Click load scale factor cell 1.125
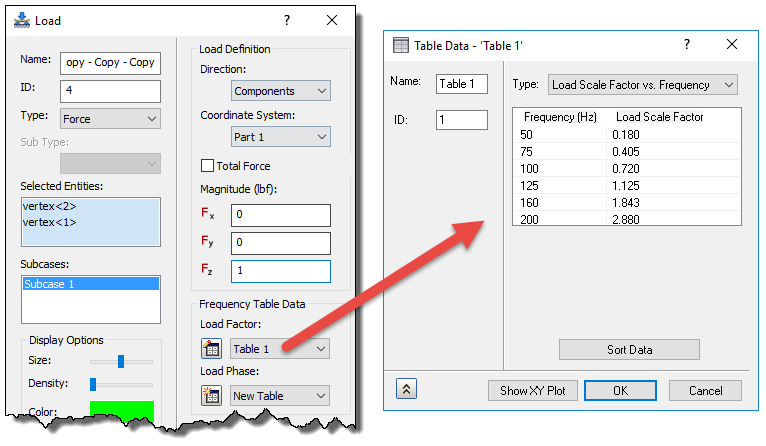 [674, 186]
